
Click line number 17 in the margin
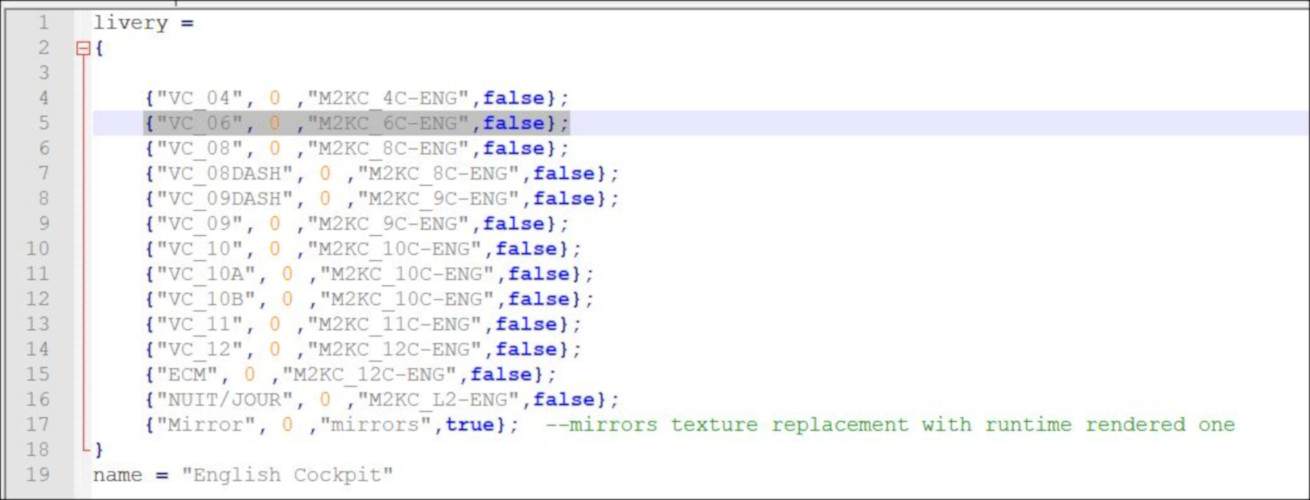point(37,424)
